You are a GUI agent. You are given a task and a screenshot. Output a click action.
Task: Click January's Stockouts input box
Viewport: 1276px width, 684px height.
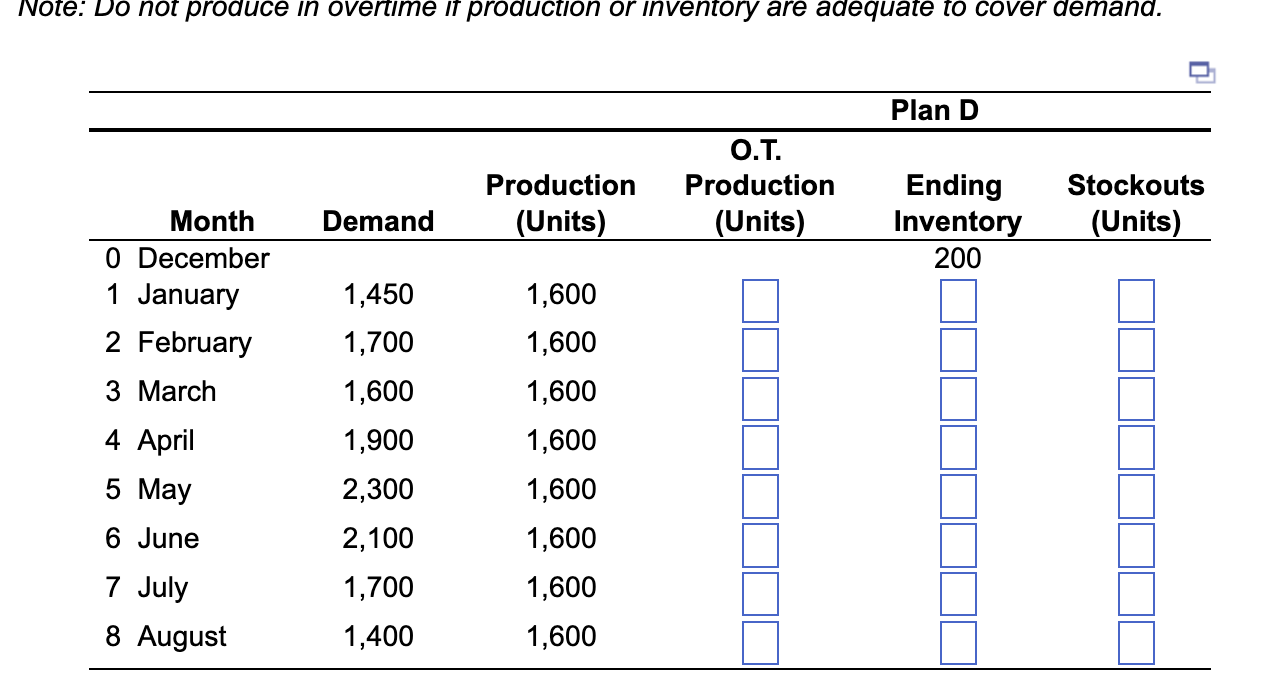tap(1135, 299)
